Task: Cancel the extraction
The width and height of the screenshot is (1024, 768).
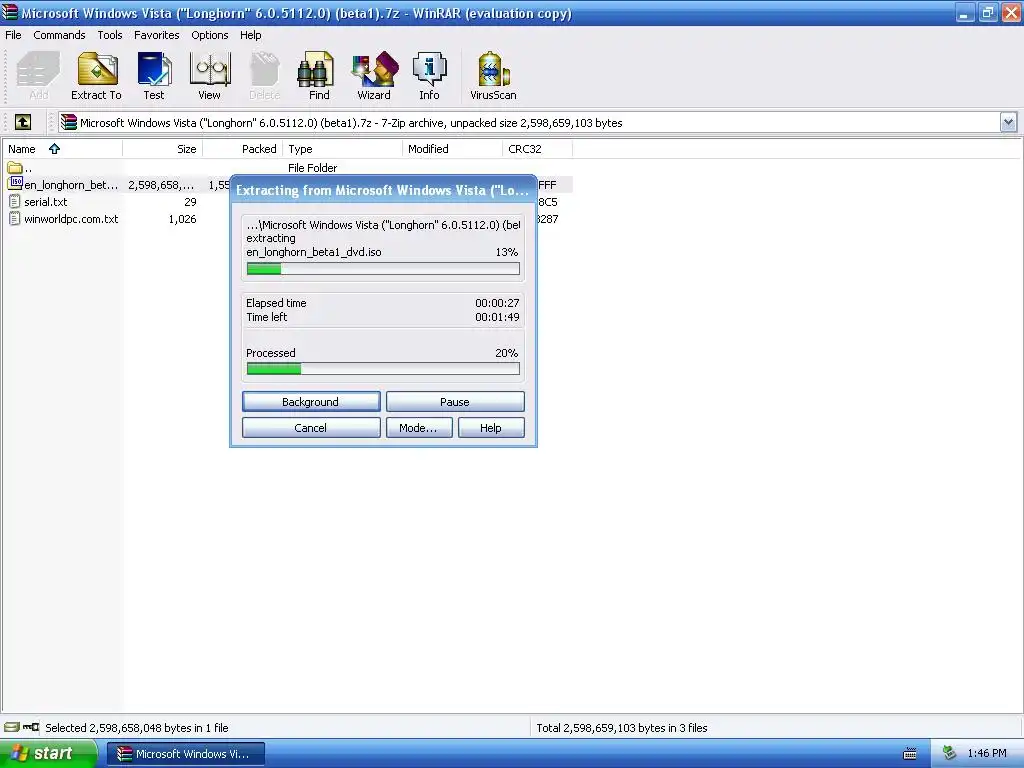Action: click(x=311, y=428)
